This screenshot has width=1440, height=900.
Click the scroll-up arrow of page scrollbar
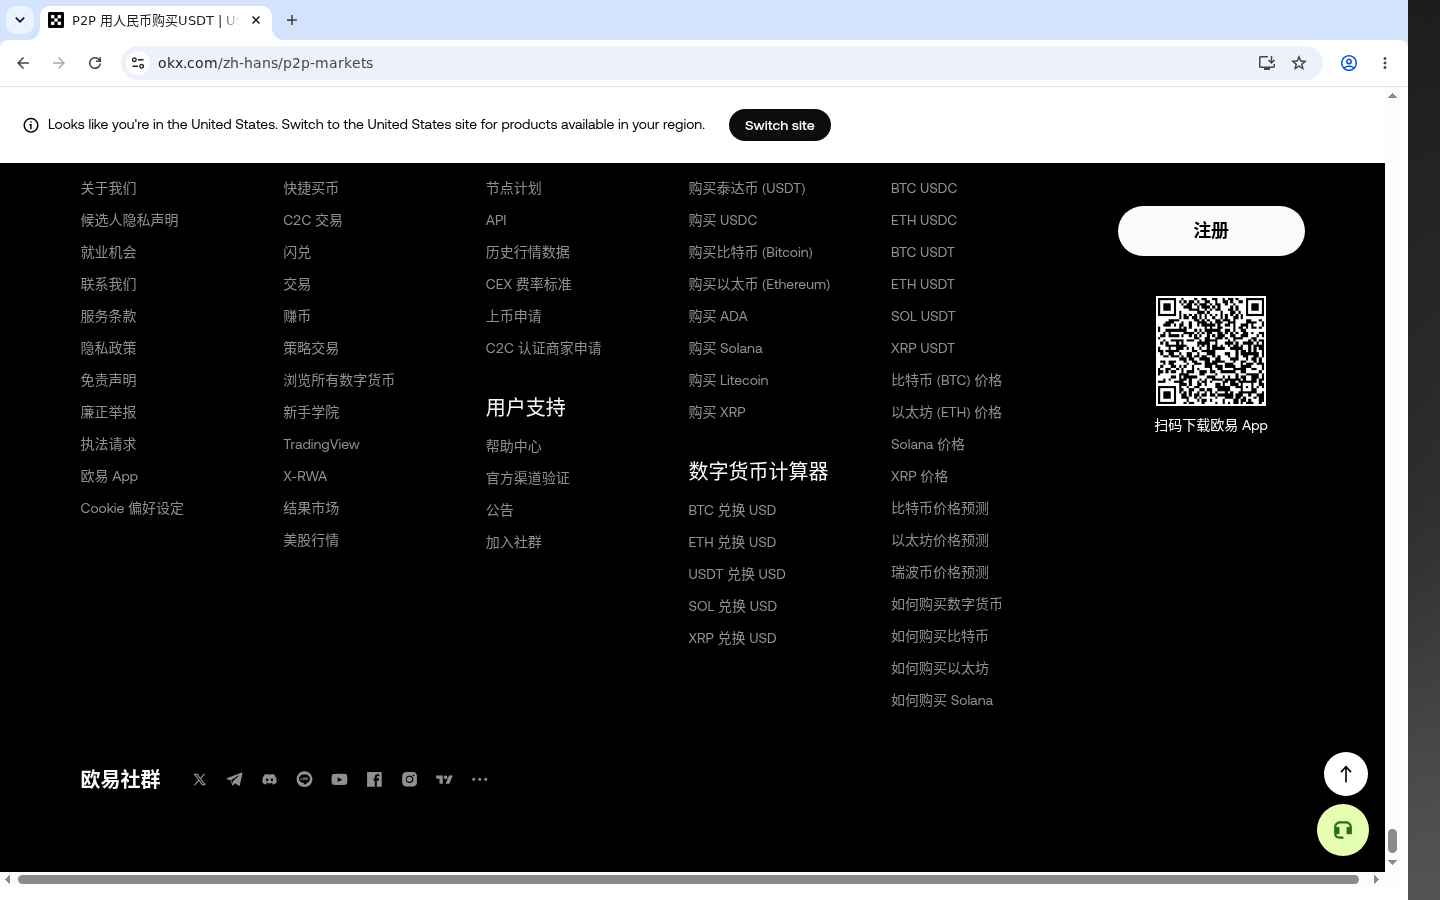tap(1392, 96)
